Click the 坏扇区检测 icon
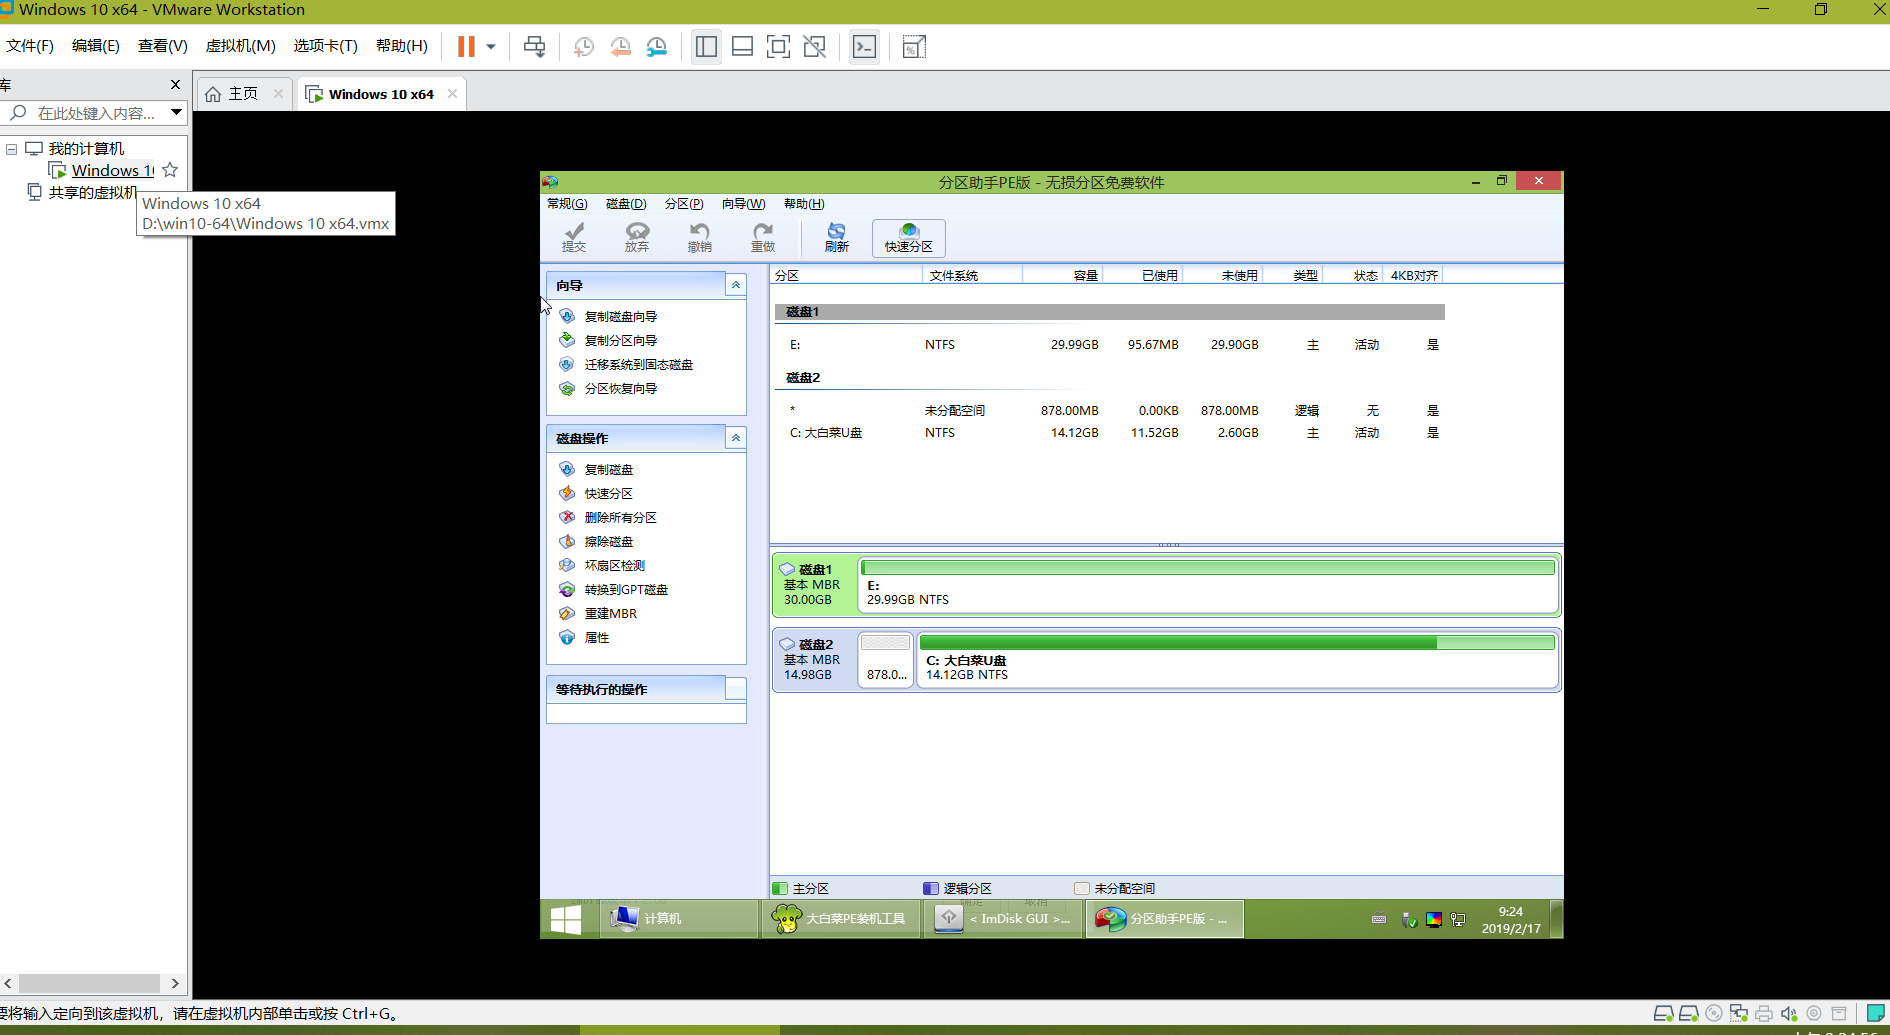This screenshot has height=1035, width=1890. 567,565
